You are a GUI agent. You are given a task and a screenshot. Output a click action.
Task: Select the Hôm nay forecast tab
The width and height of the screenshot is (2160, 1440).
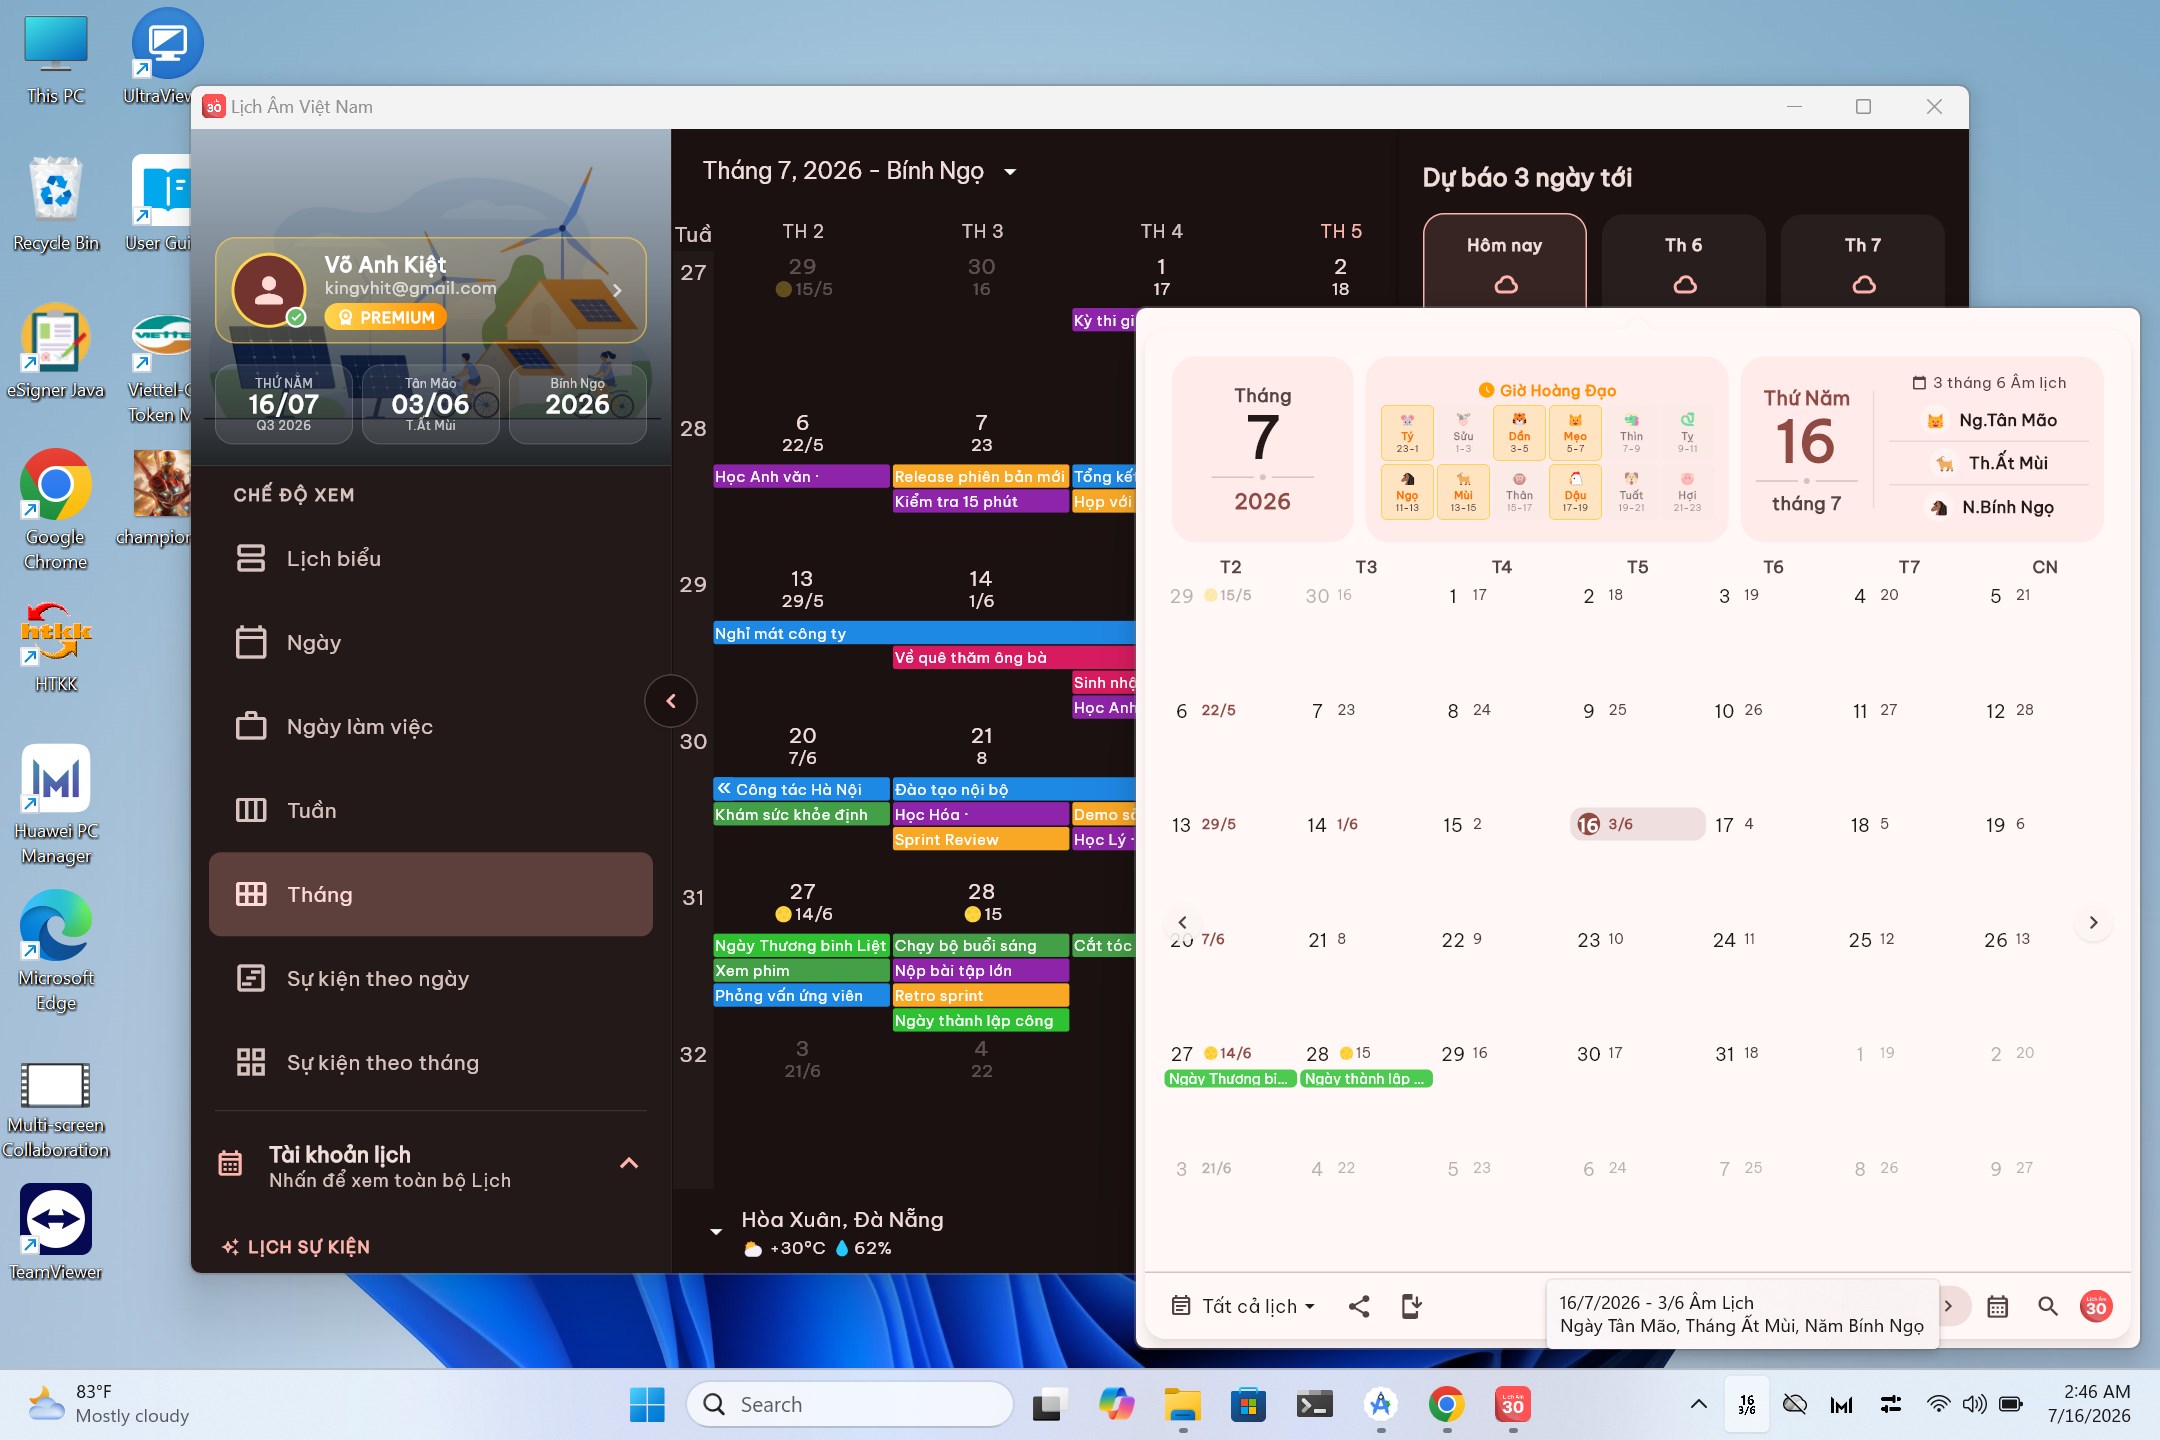click(1505, 262)
